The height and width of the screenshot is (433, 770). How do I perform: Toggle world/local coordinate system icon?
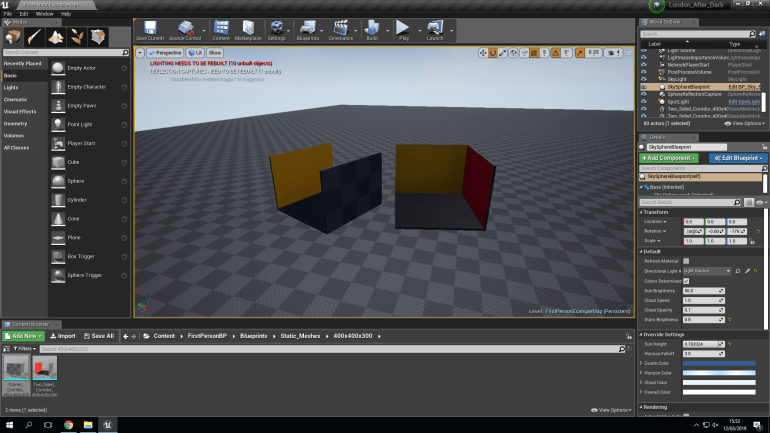coord(513,53)
